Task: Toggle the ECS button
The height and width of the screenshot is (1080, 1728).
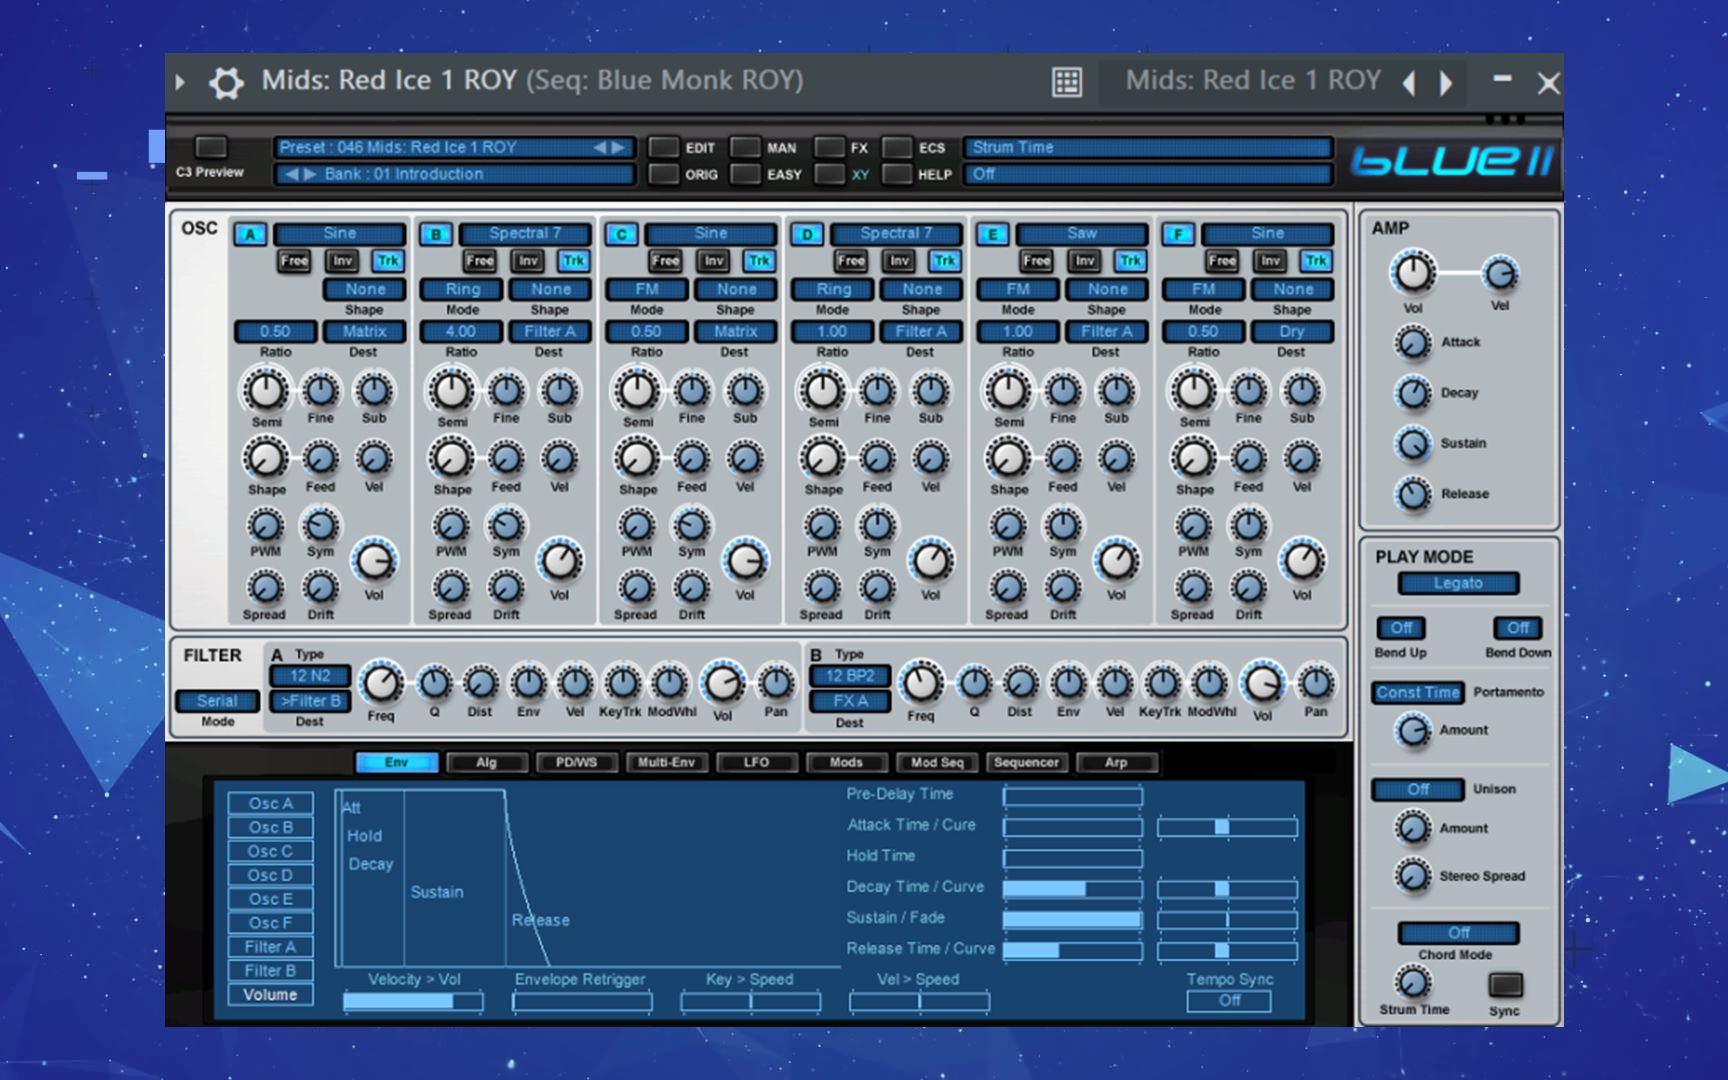Action: 896,147
